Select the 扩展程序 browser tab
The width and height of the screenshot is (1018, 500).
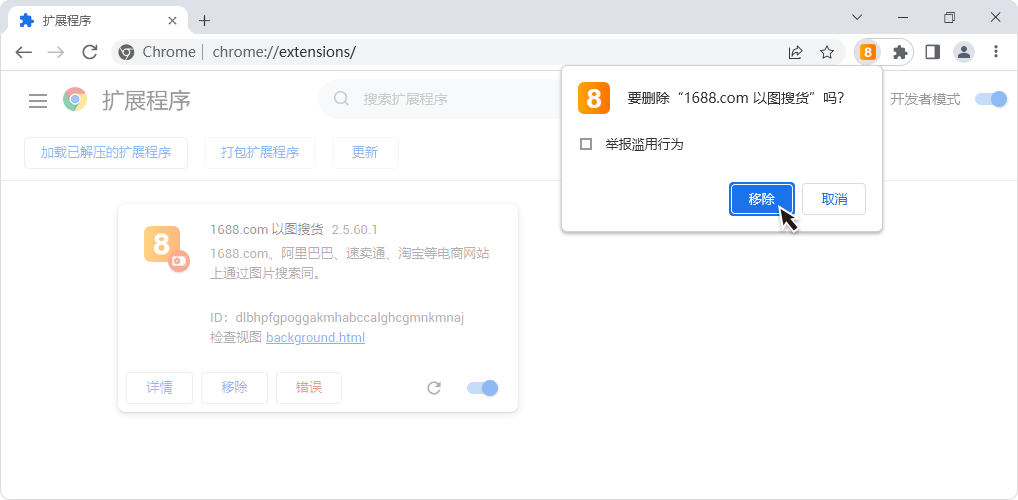coord(96,21)
